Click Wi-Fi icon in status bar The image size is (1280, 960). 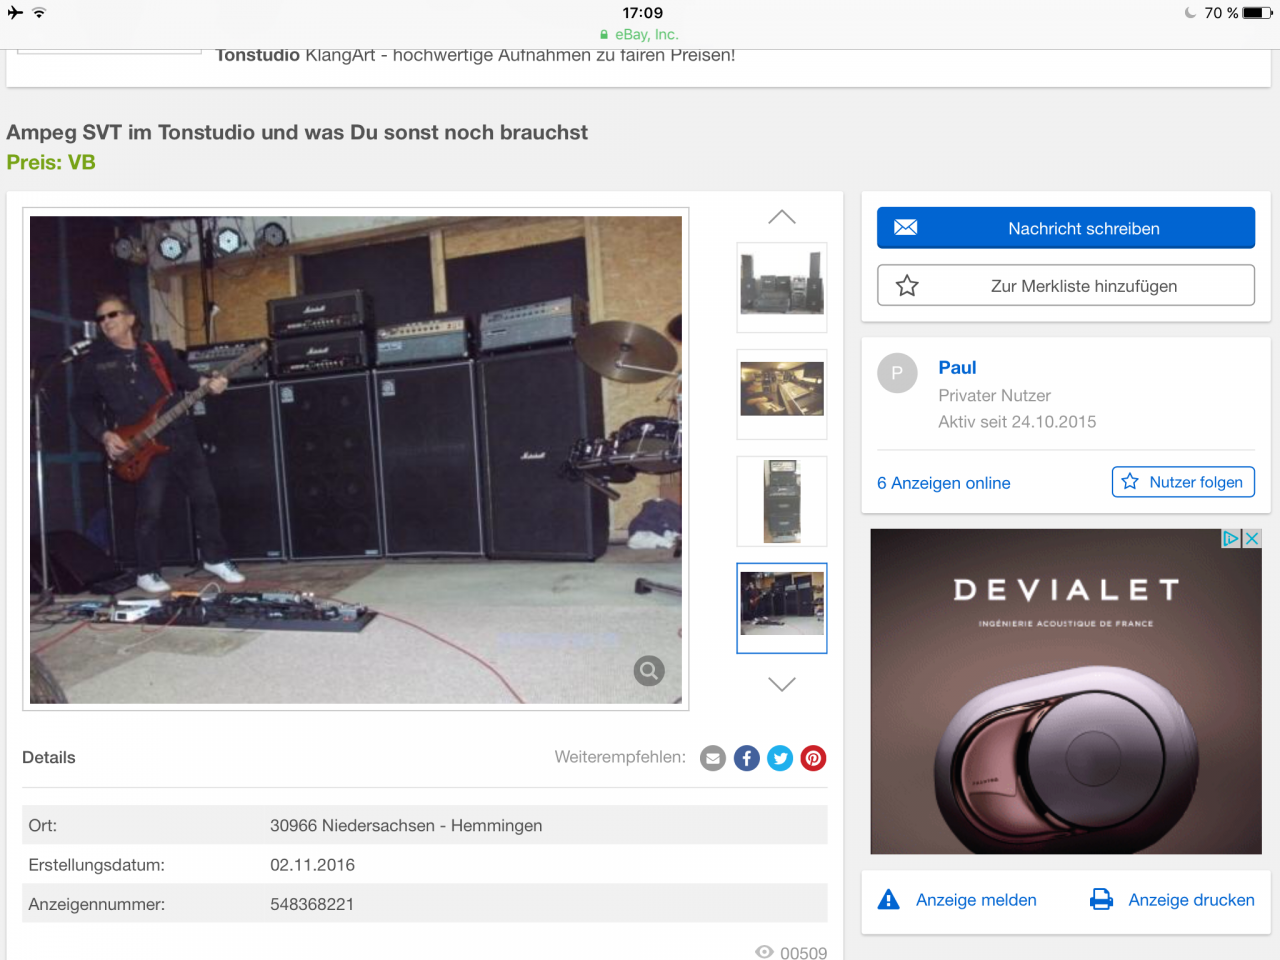coord(39,13)
